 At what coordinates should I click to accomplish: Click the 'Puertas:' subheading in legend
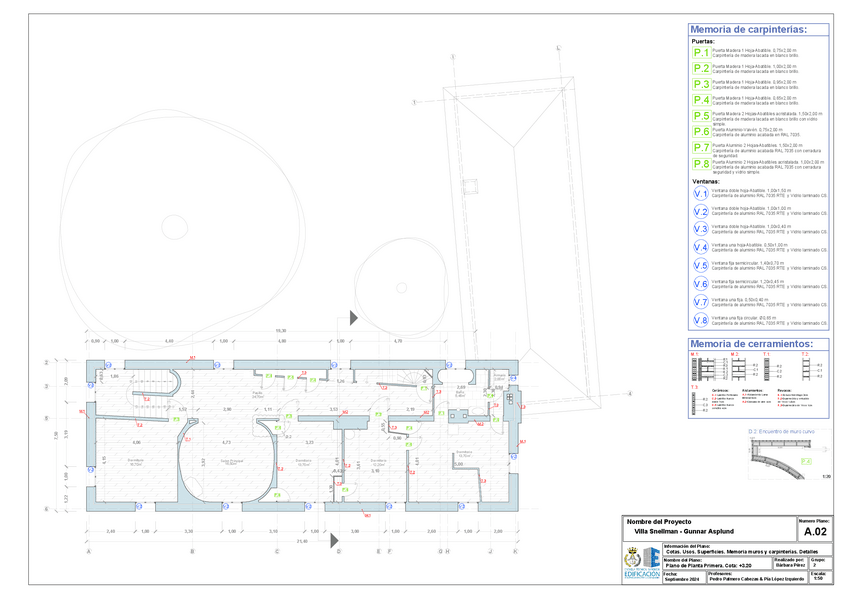[x=704, y=42]
